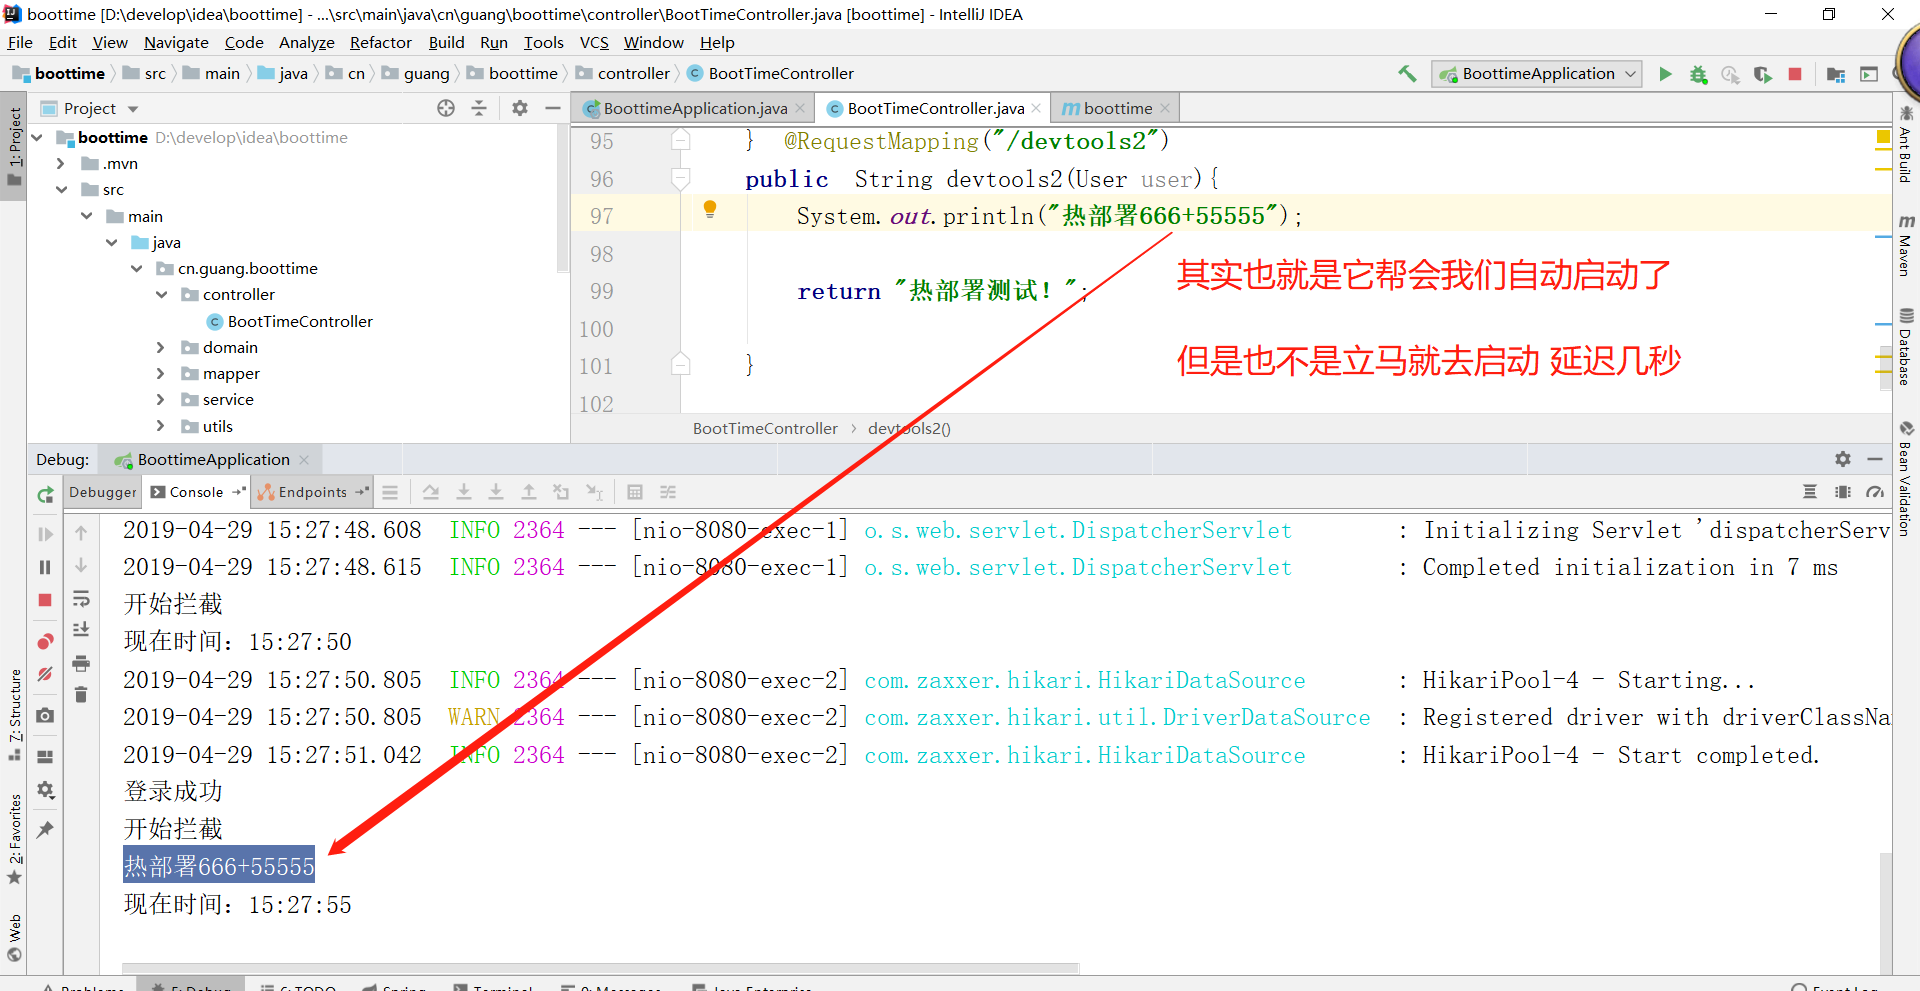The width and height of the screenshot is (1920, 991).
Task: Open the Structure side tool window
Action: pos(15,714)
